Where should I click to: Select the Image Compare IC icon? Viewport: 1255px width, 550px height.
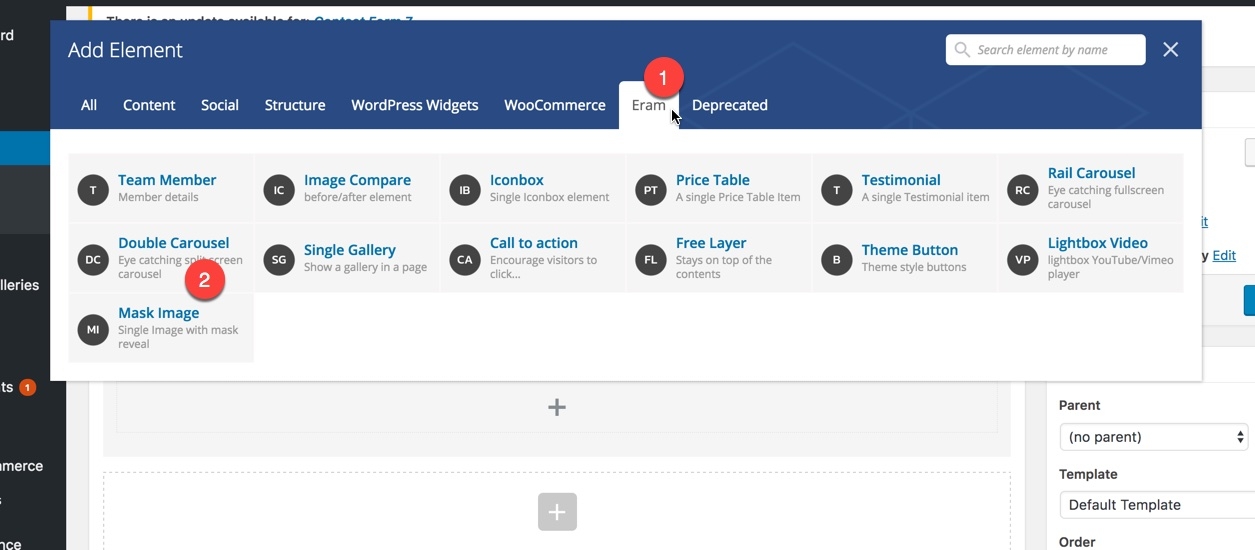[279, 190]
